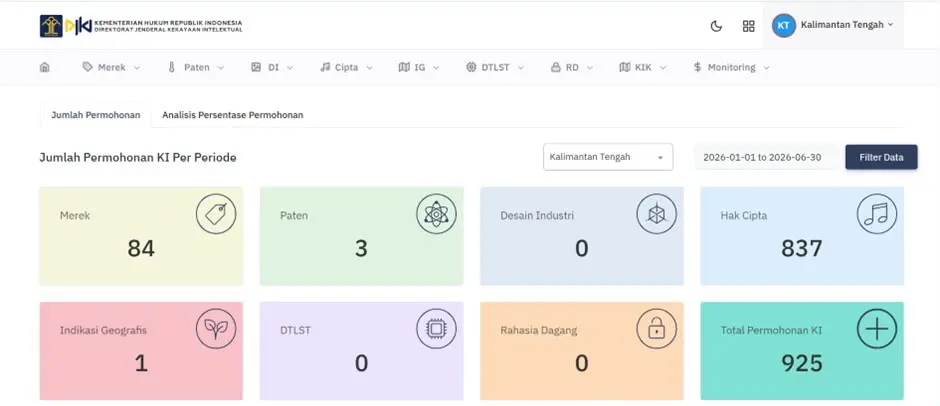Toggle dark mode moon icon
The image size is (940, 406).
[716, 26]
